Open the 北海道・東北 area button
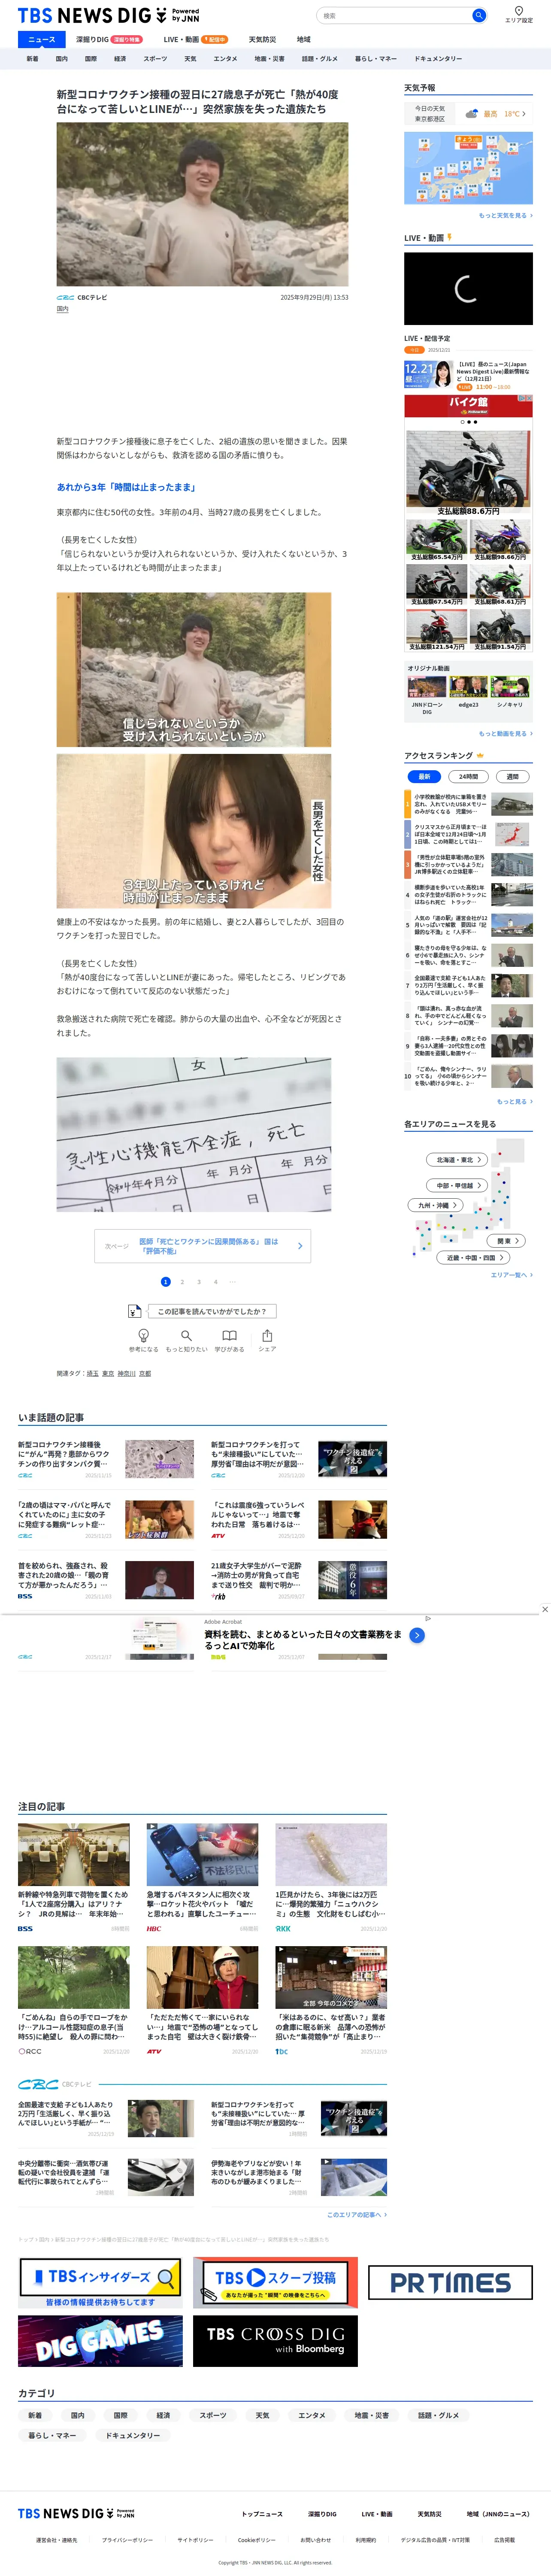Viewport: 551px width, 2576px height. [457, 1160]
